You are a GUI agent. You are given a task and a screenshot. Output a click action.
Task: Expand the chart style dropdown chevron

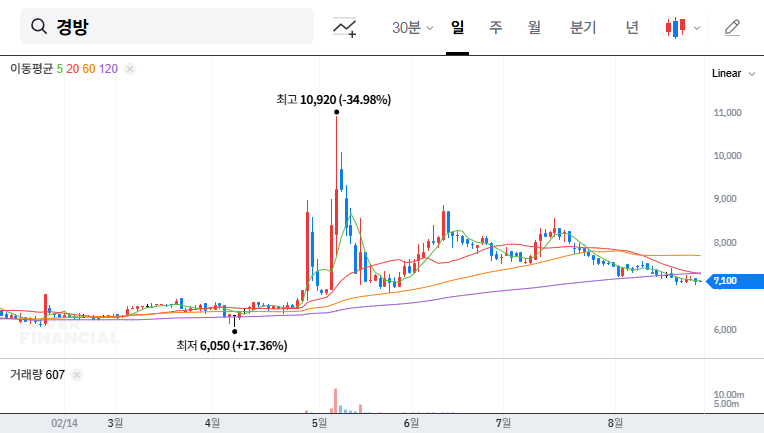697,27
